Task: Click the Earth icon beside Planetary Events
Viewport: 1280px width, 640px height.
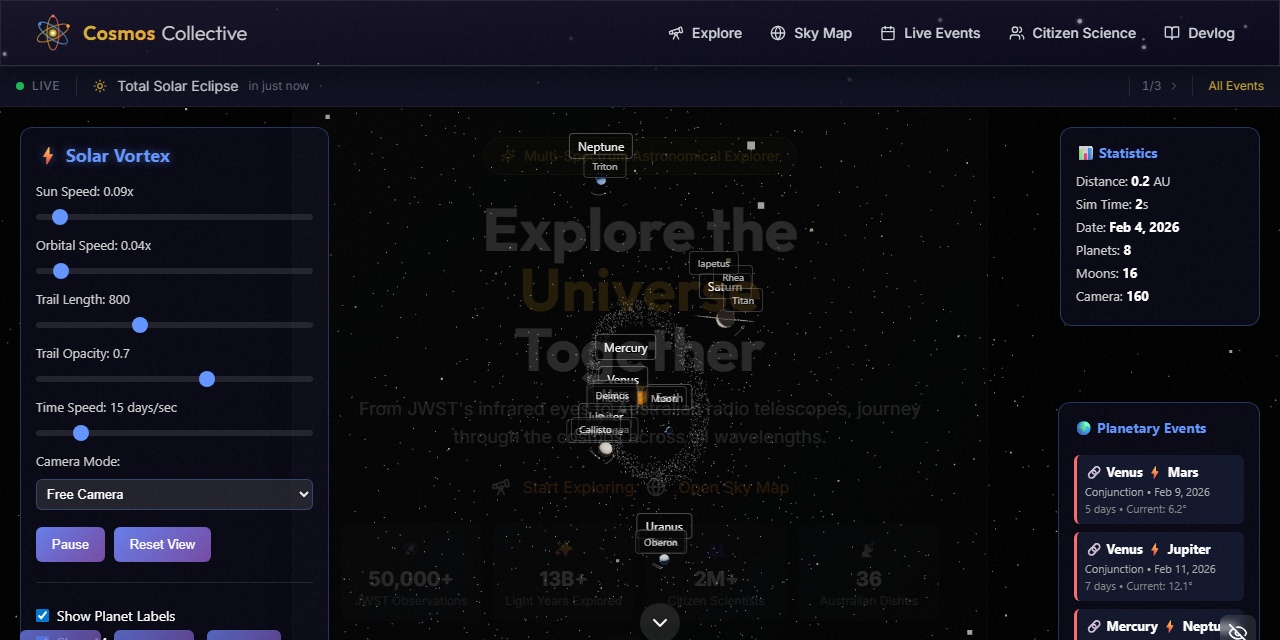Action: [1084, 428]
